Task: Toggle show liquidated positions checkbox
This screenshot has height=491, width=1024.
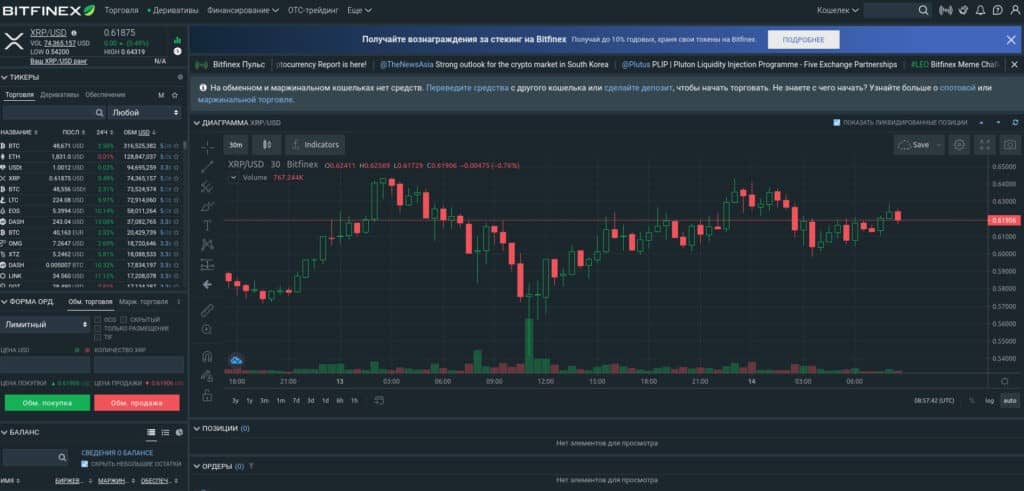Action: pyautogui.click(x=837, y=122)
